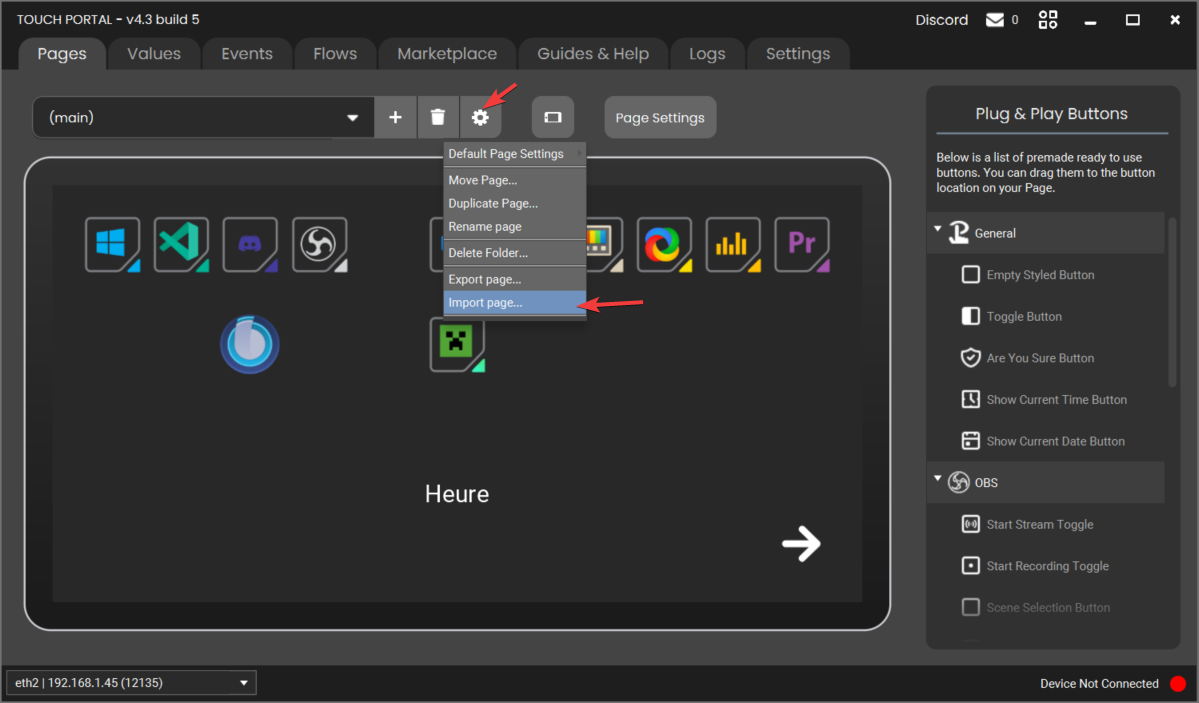Open the Settings tab
This screenshot has height=703, width=1199.
[x=798, y=54]
